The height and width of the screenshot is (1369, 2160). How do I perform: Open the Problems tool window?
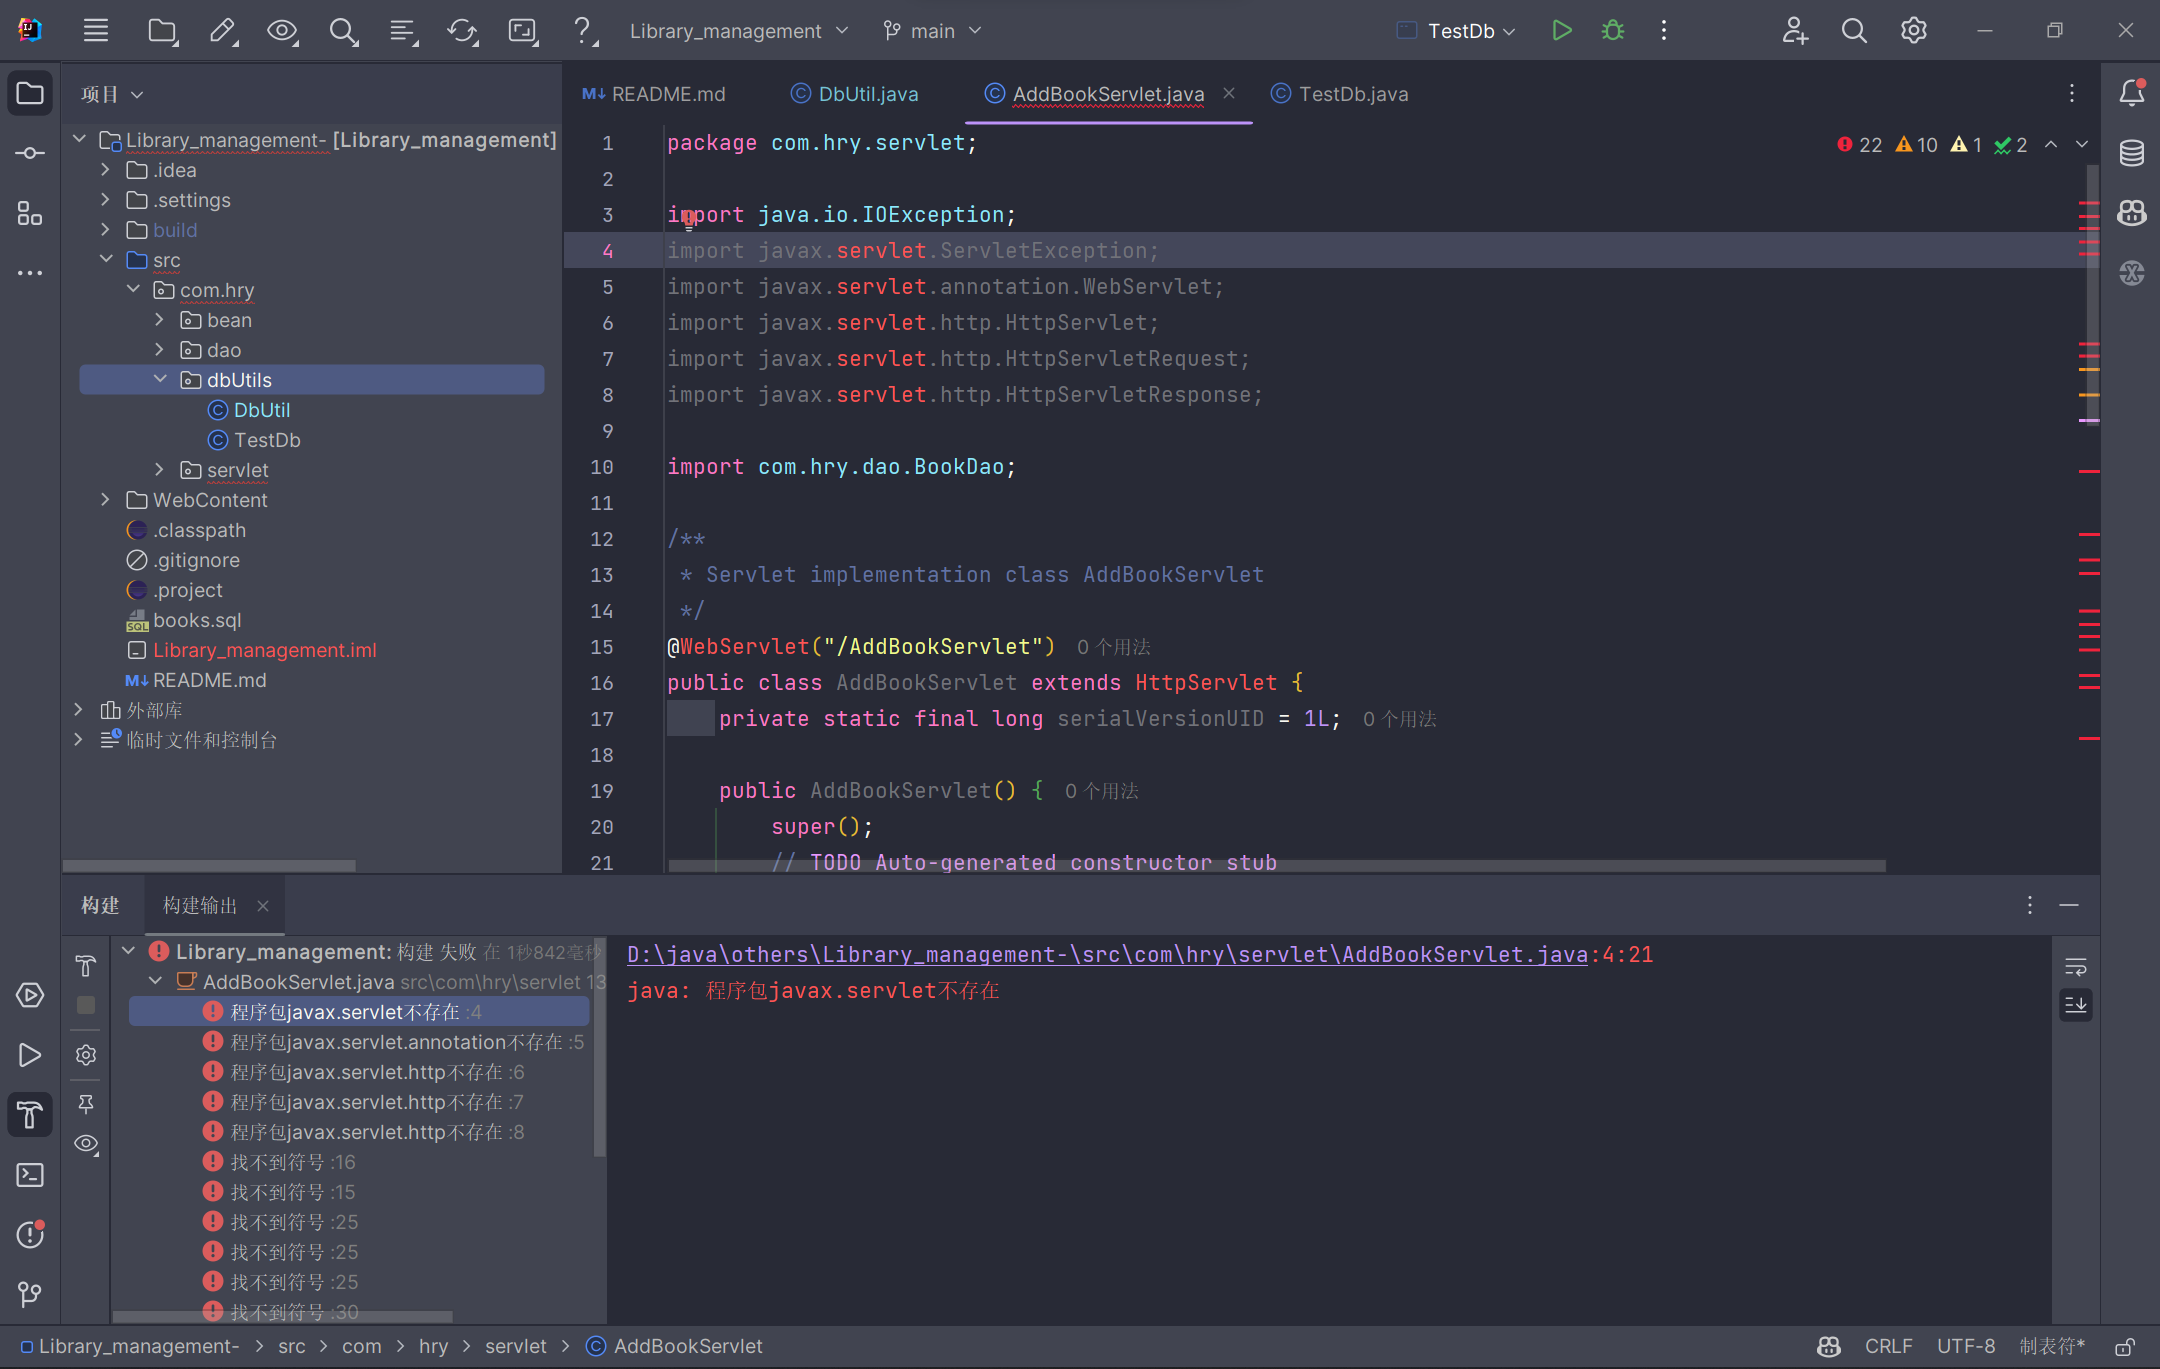pyautogui.click(x=30, y=1235)
